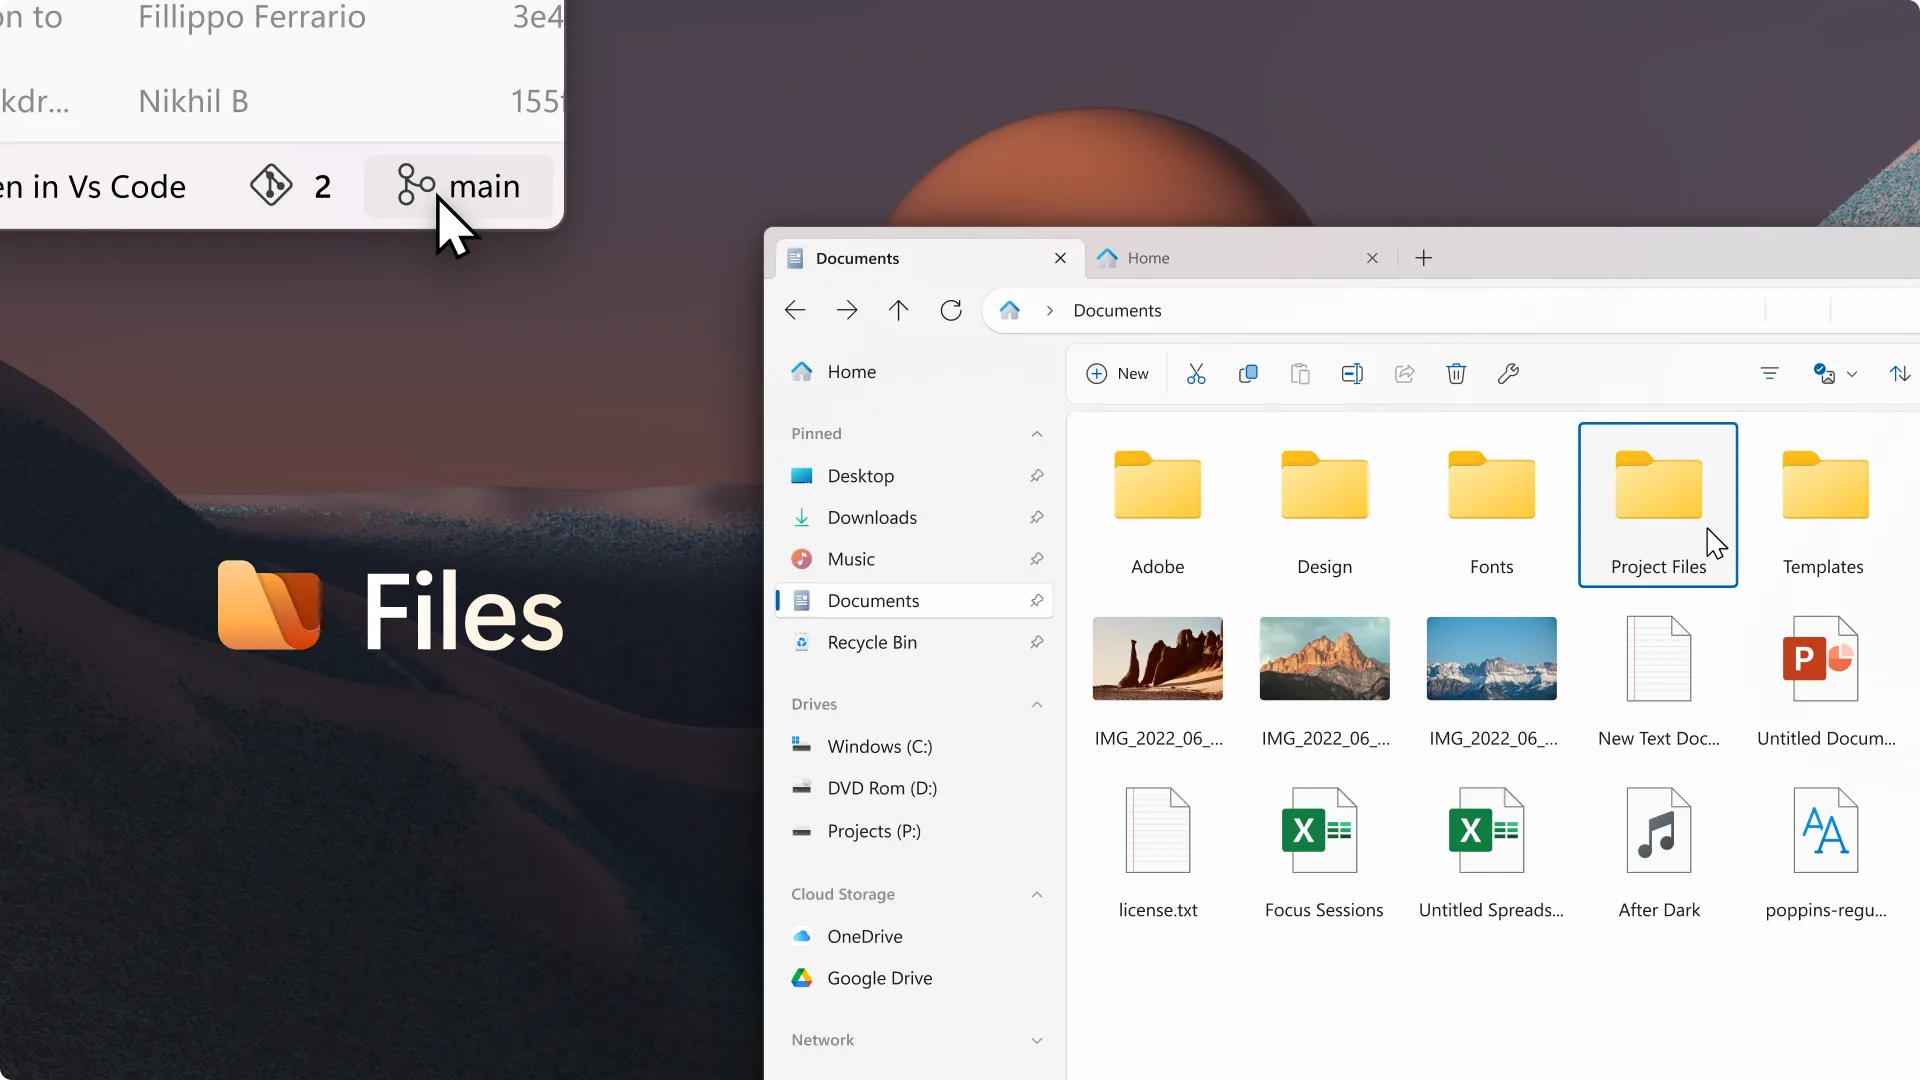1920x1080 pixels.
Task: Switch to the Home tab
Action: (x=1148, y=257)
